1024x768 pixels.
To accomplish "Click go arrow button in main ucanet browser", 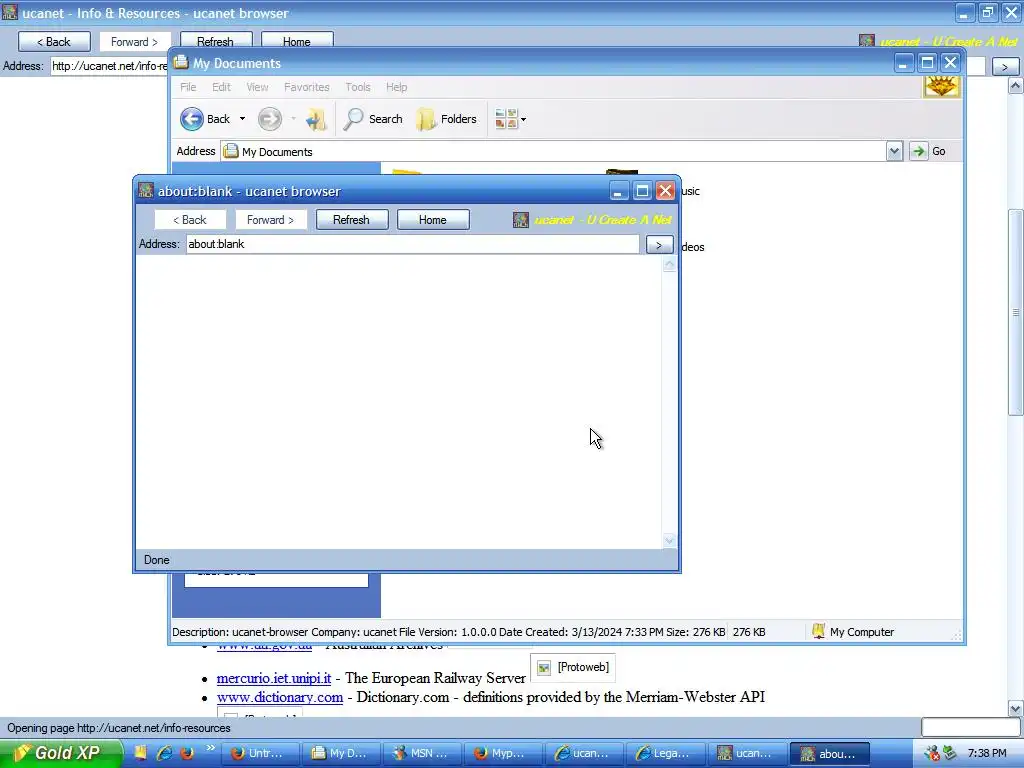I will (1004, 66).
